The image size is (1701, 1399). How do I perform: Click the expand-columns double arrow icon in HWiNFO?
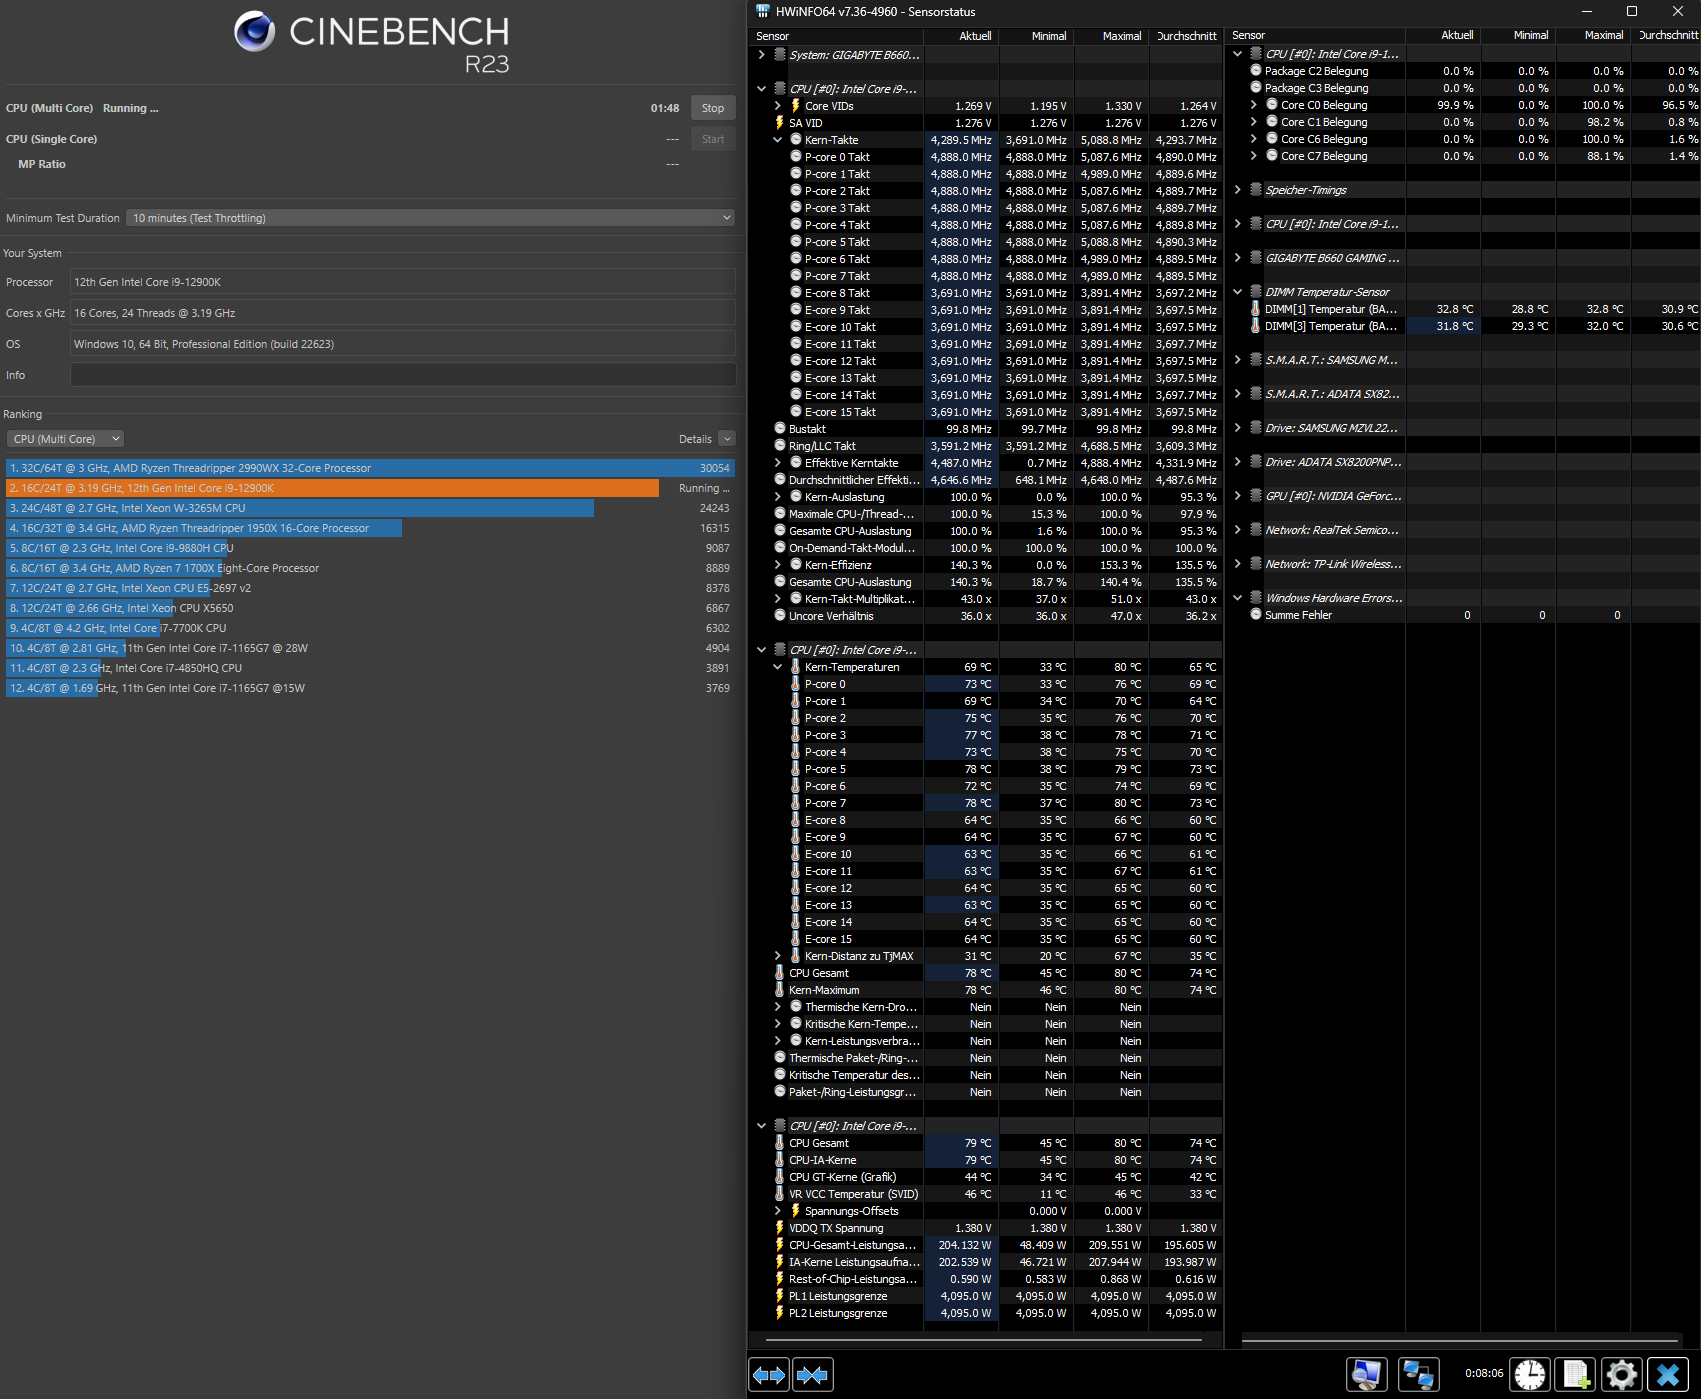click(x=769, y=1375)
